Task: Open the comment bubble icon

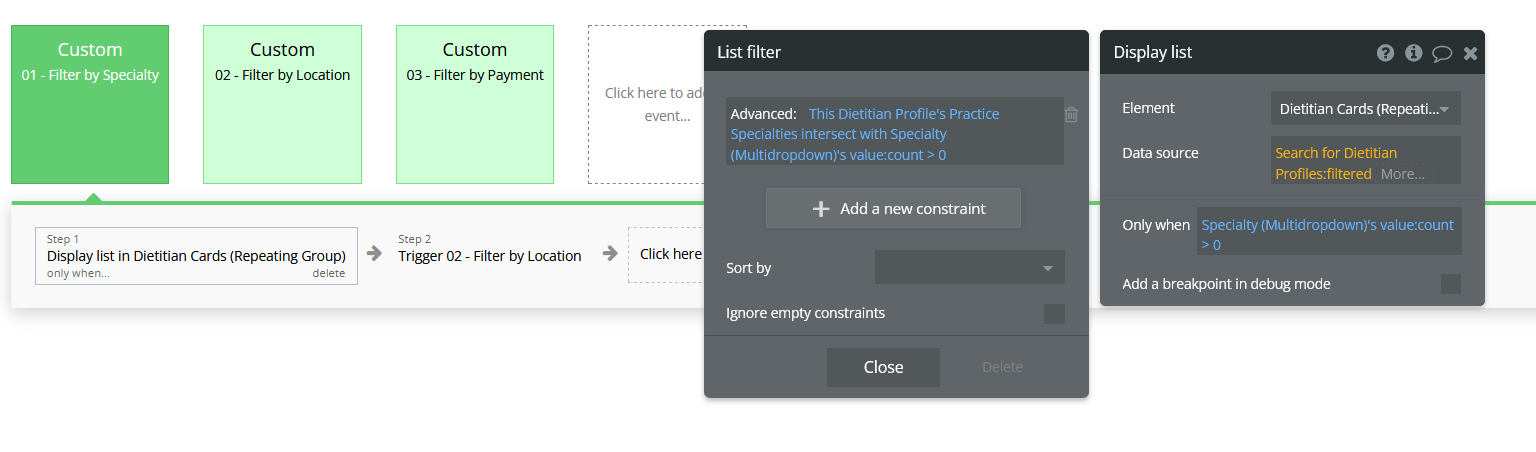Action: (1441, 54)
